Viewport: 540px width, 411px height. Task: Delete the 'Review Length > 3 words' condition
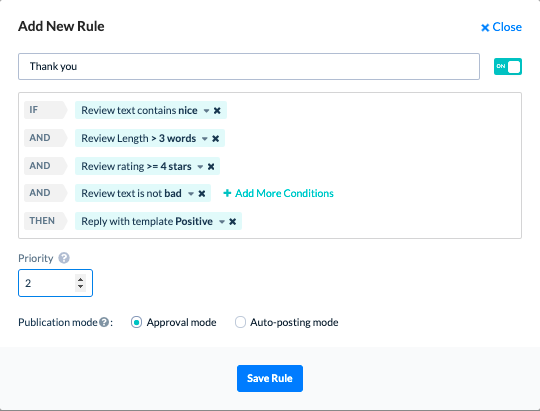216,138
